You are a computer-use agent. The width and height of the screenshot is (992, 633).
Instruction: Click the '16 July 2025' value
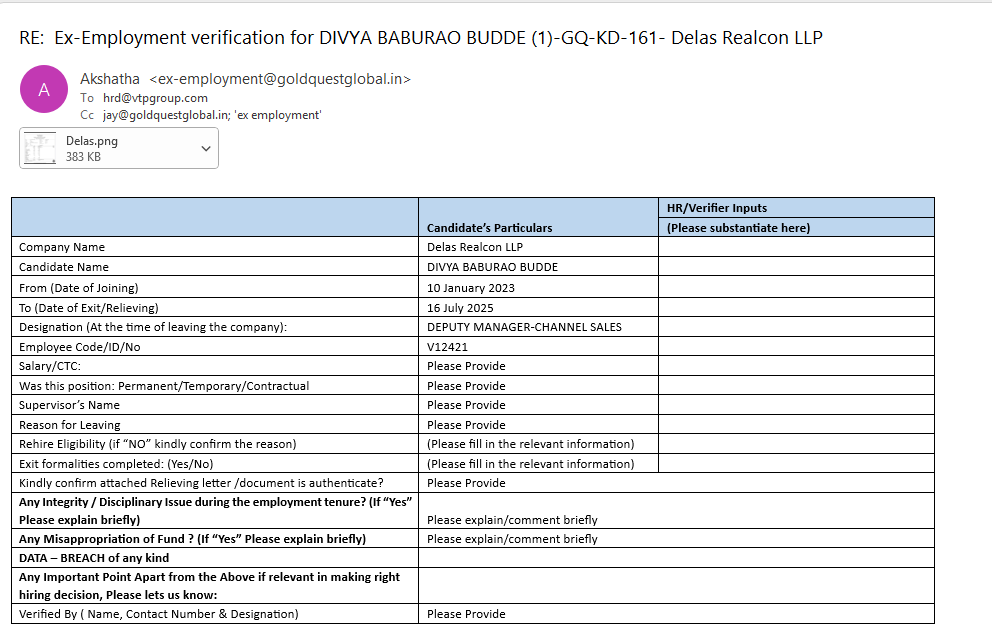(460, 308)
